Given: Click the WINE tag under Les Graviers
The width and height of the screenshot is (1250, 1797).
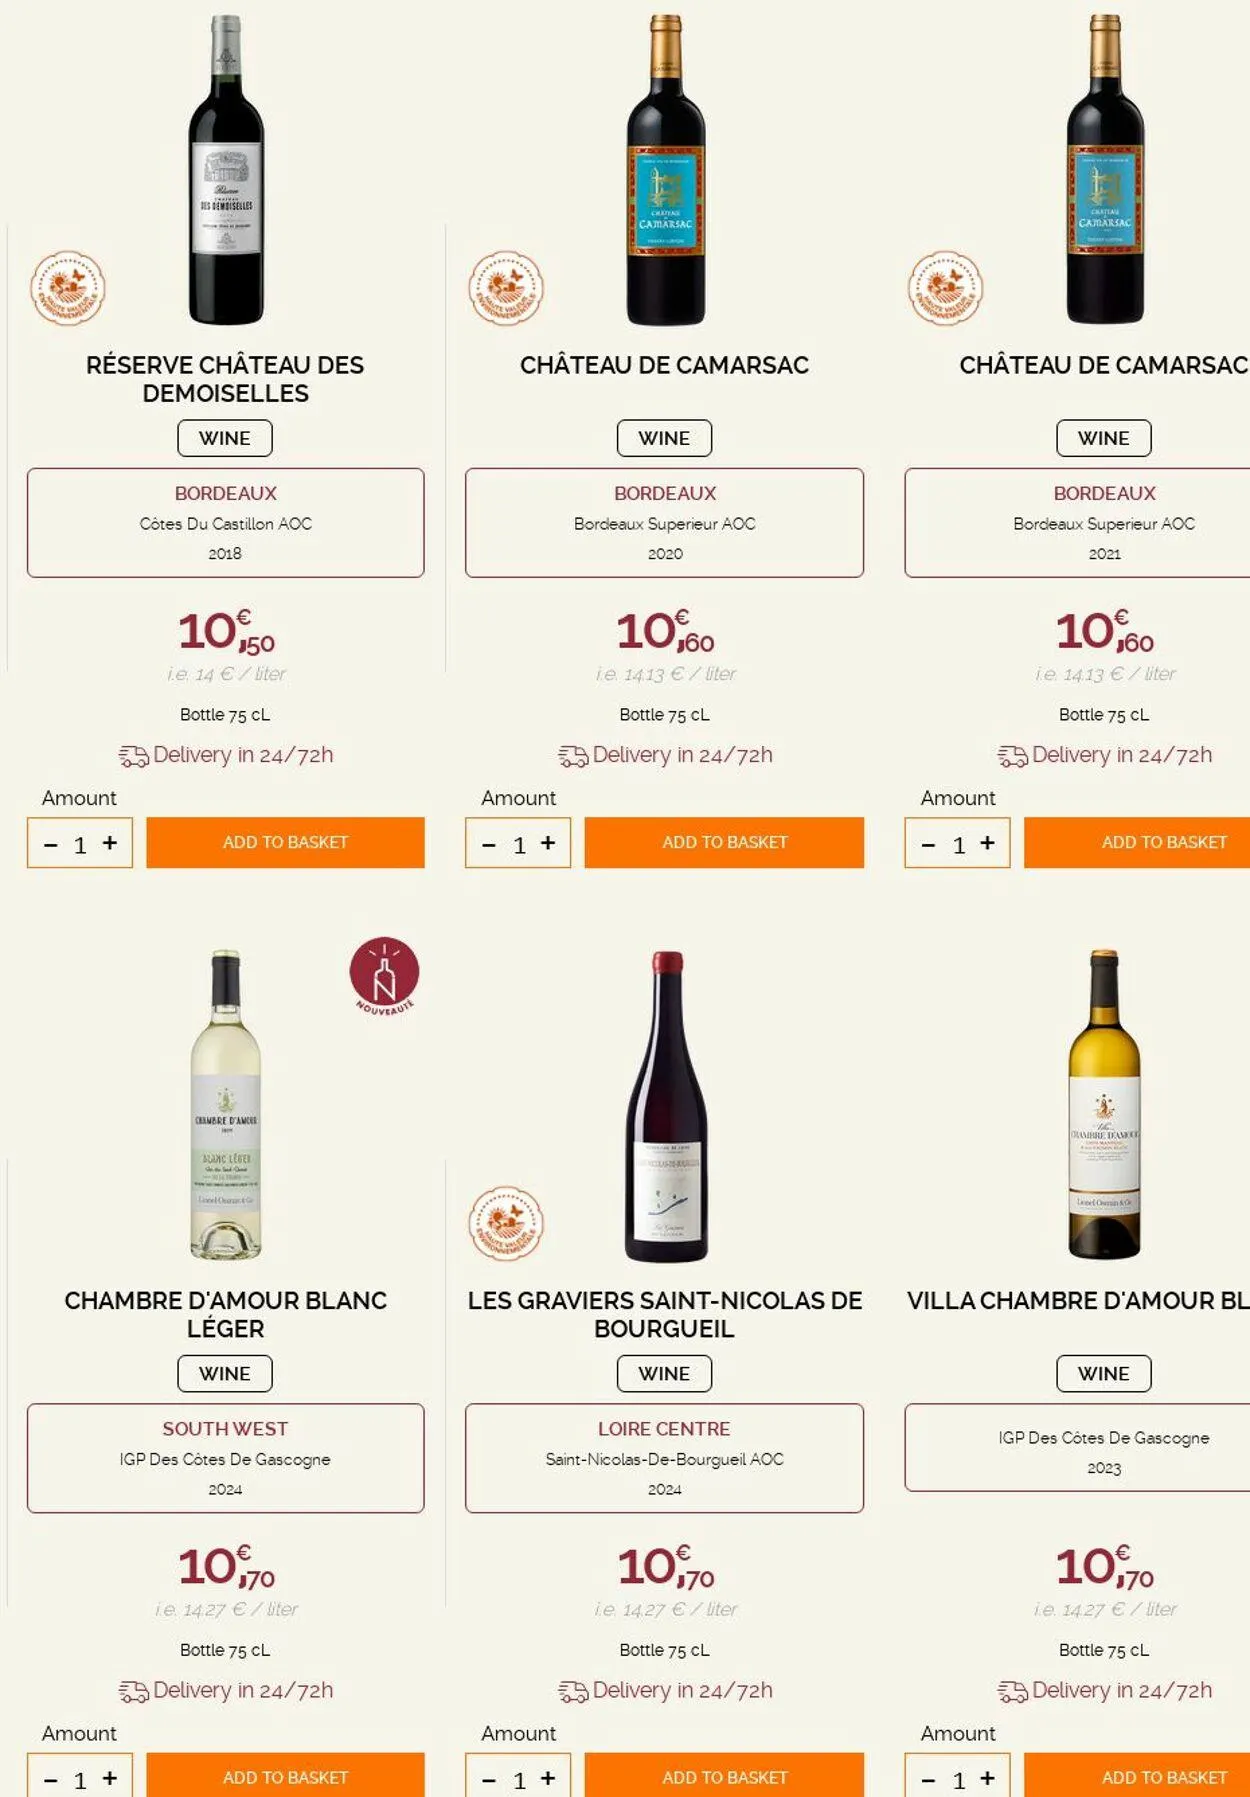Looking at the screenshot, I should 664,1373.
